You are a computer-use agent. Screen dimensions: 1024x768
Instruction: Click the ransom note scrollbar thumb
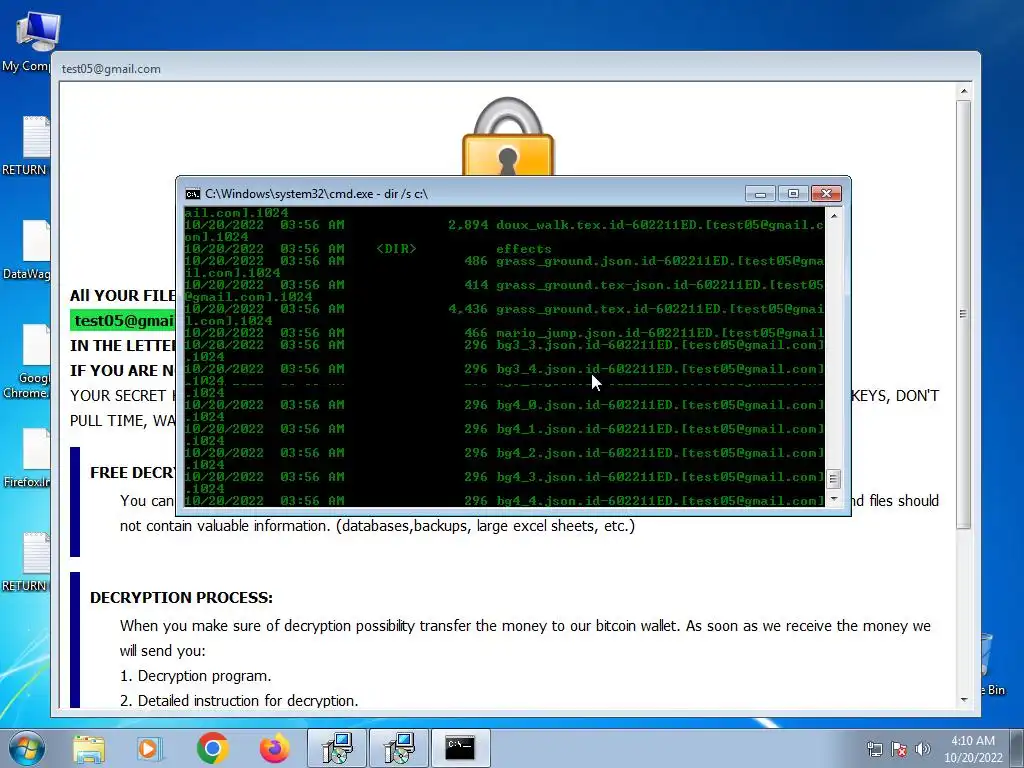pos(964,314)
